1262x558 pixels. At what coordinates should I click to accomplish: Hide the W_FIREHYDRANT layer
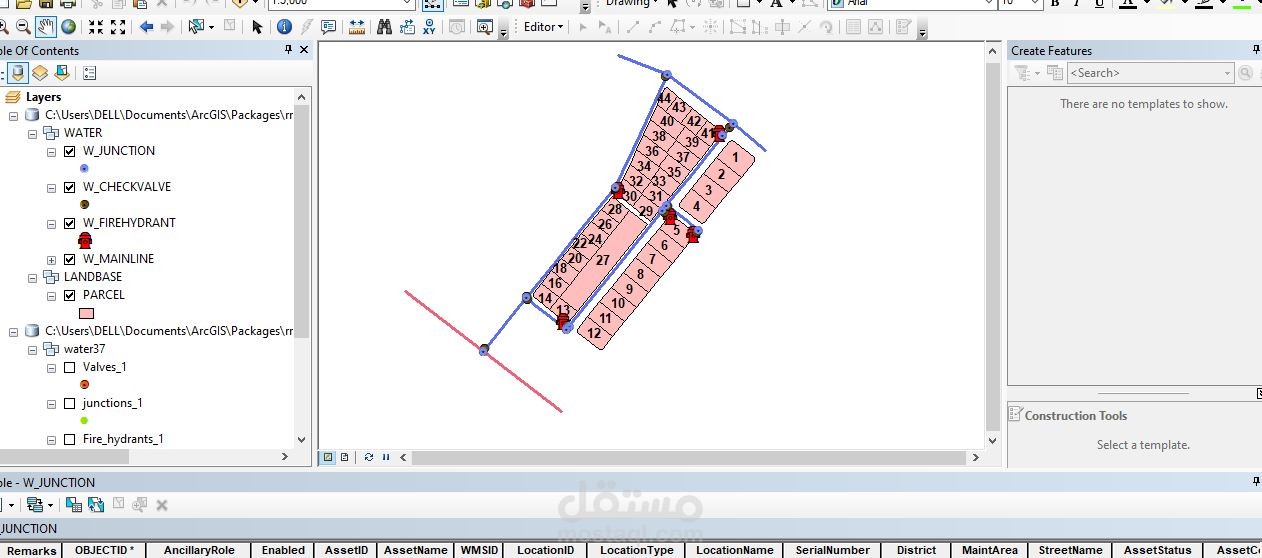(x=70, y=223)
